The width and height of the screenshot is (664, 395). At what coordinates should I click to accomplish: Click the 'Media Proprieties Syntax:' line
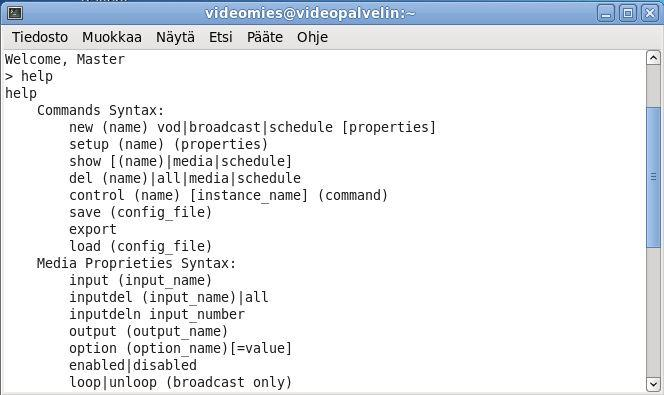coord(136,263)
